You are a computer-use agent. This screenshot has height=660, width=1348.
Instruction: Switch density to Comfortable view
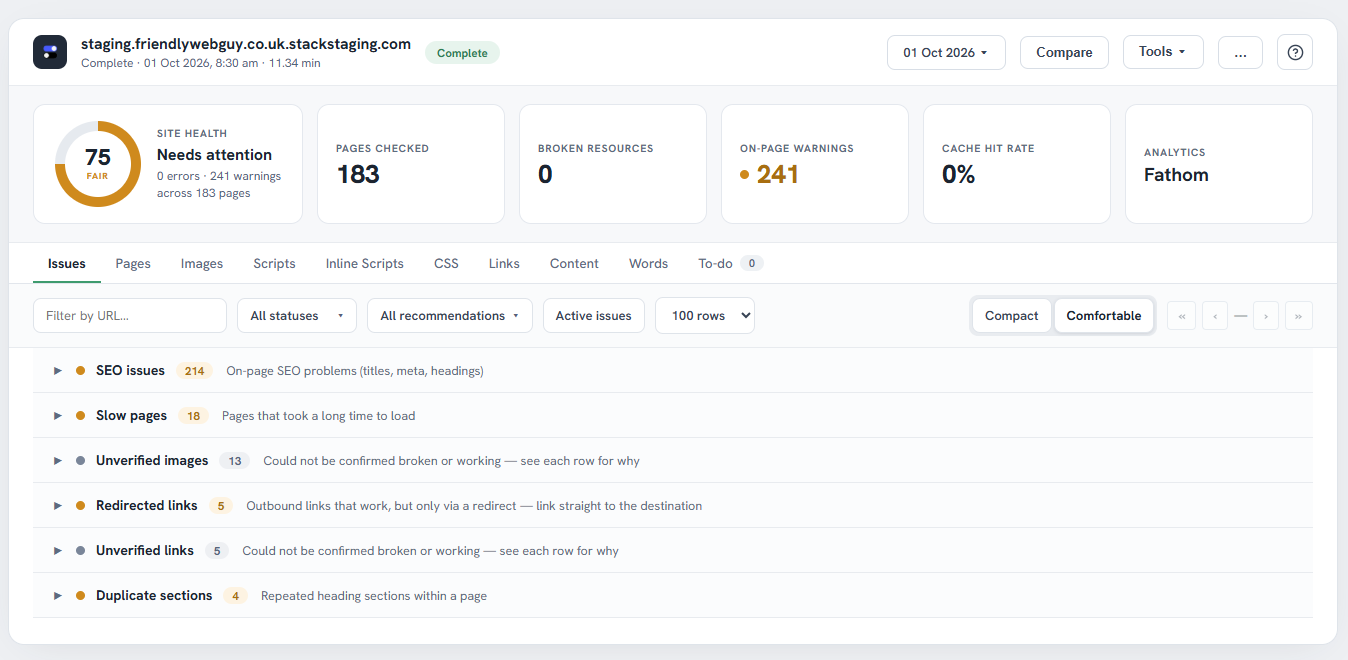1104,316
